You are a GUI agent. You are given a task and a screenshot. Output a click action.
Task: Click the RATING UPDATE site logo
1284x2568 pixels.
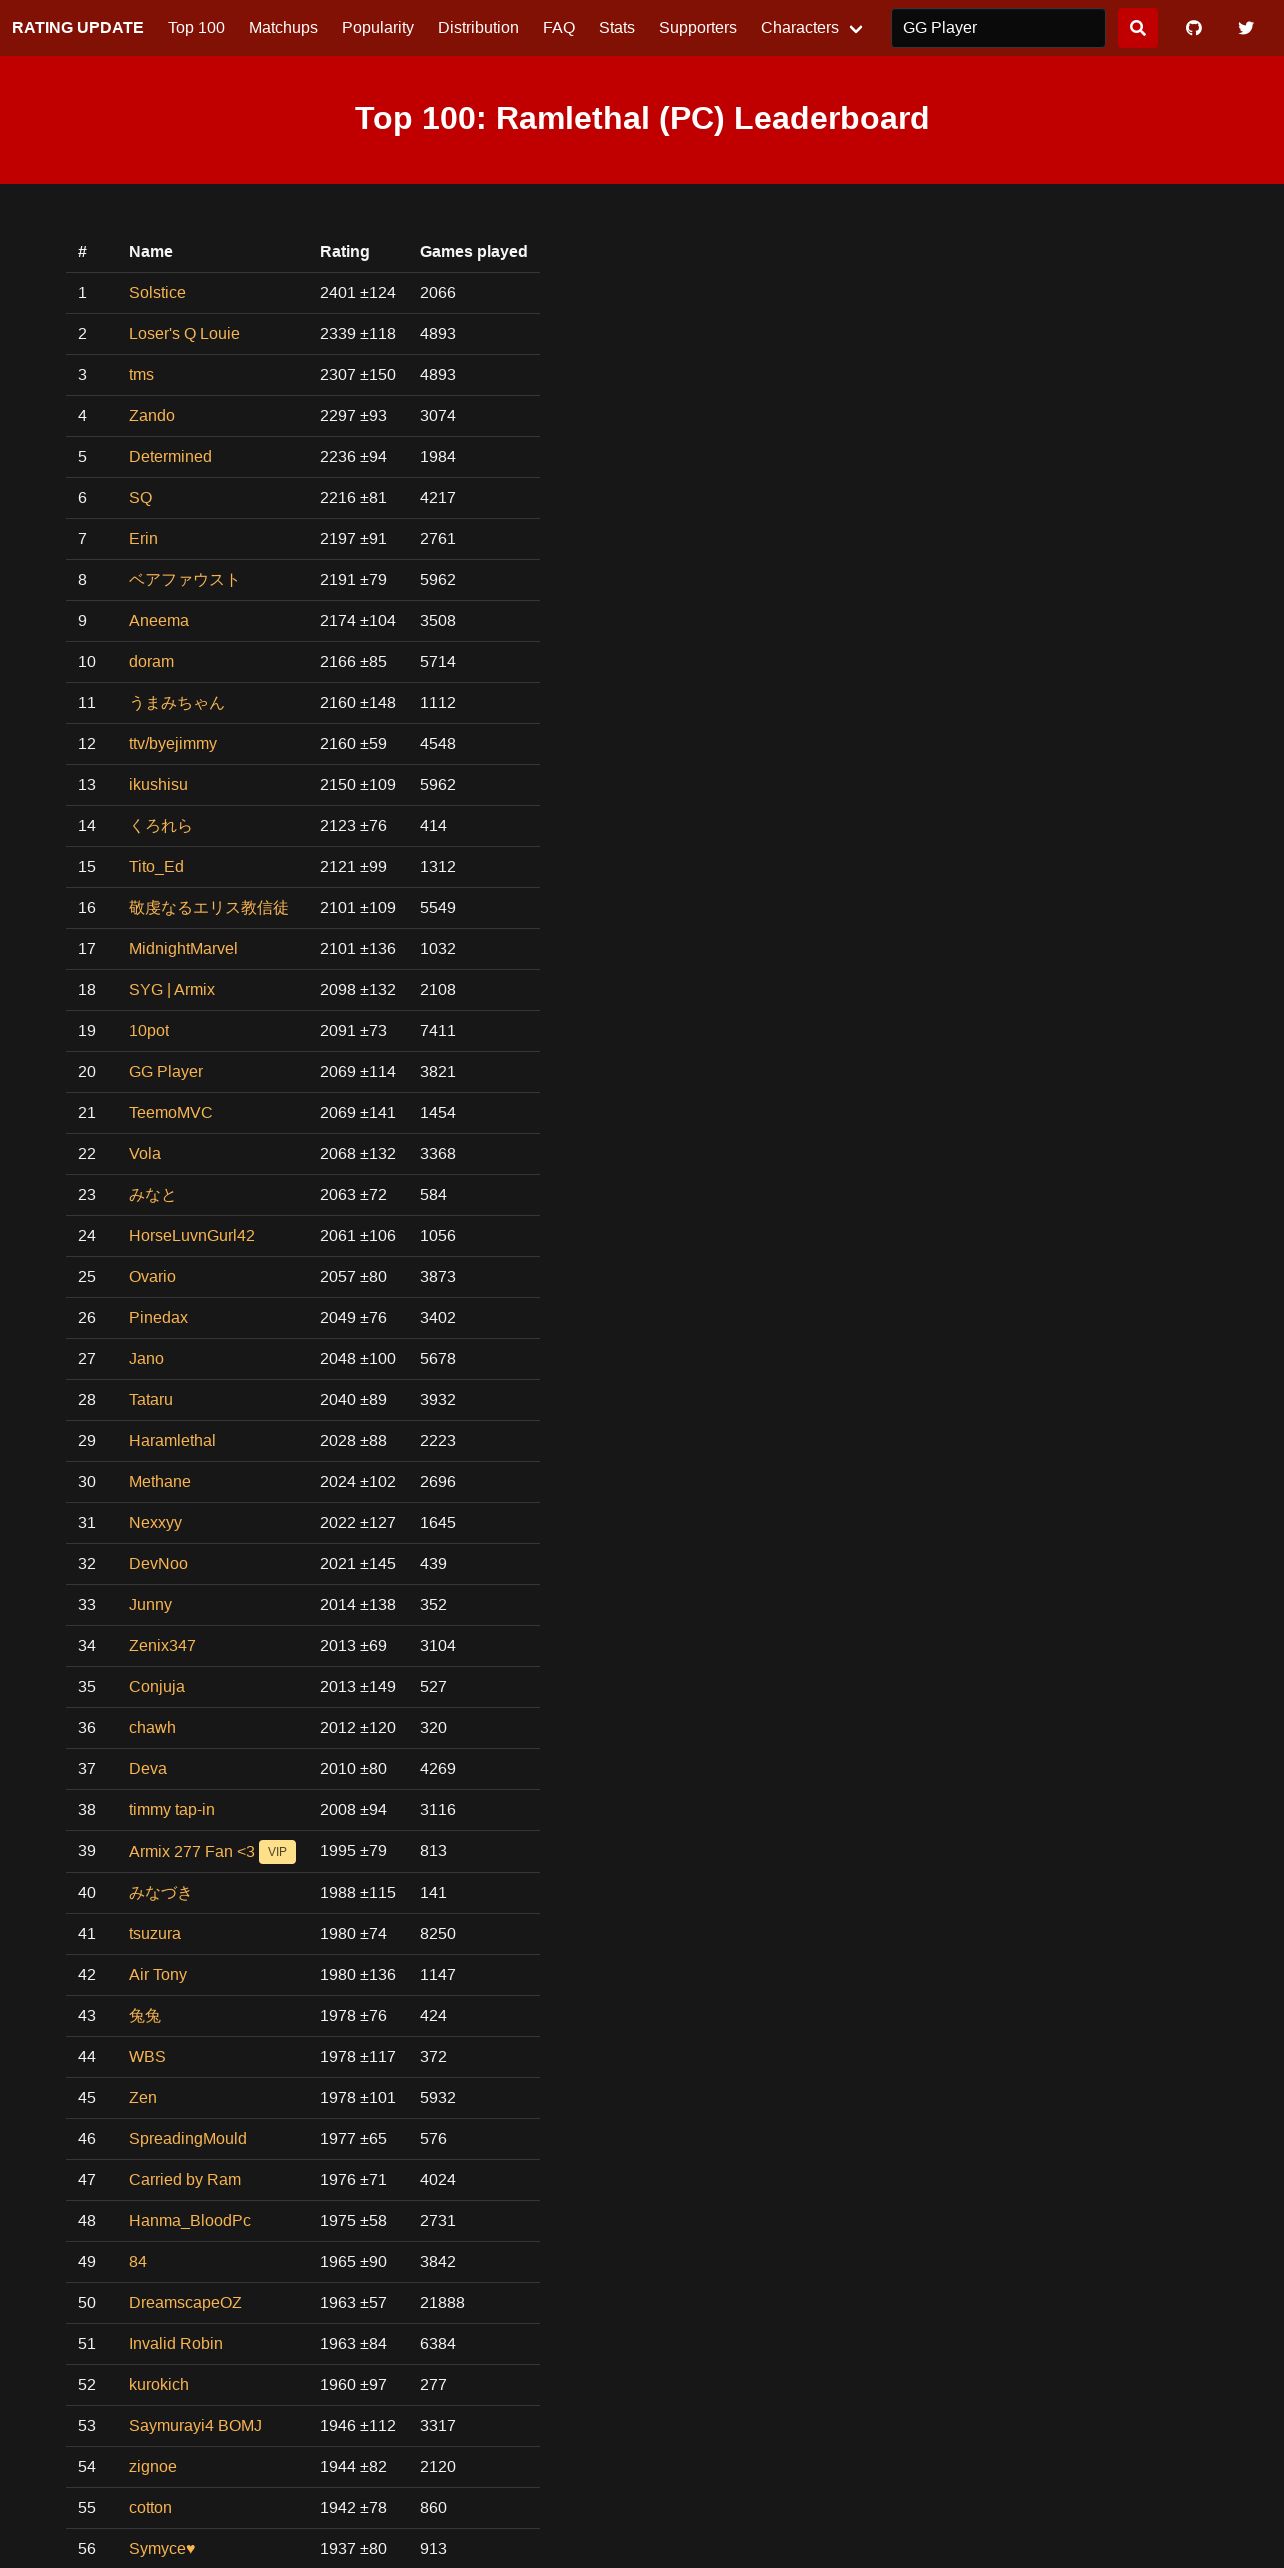point(78,28)
